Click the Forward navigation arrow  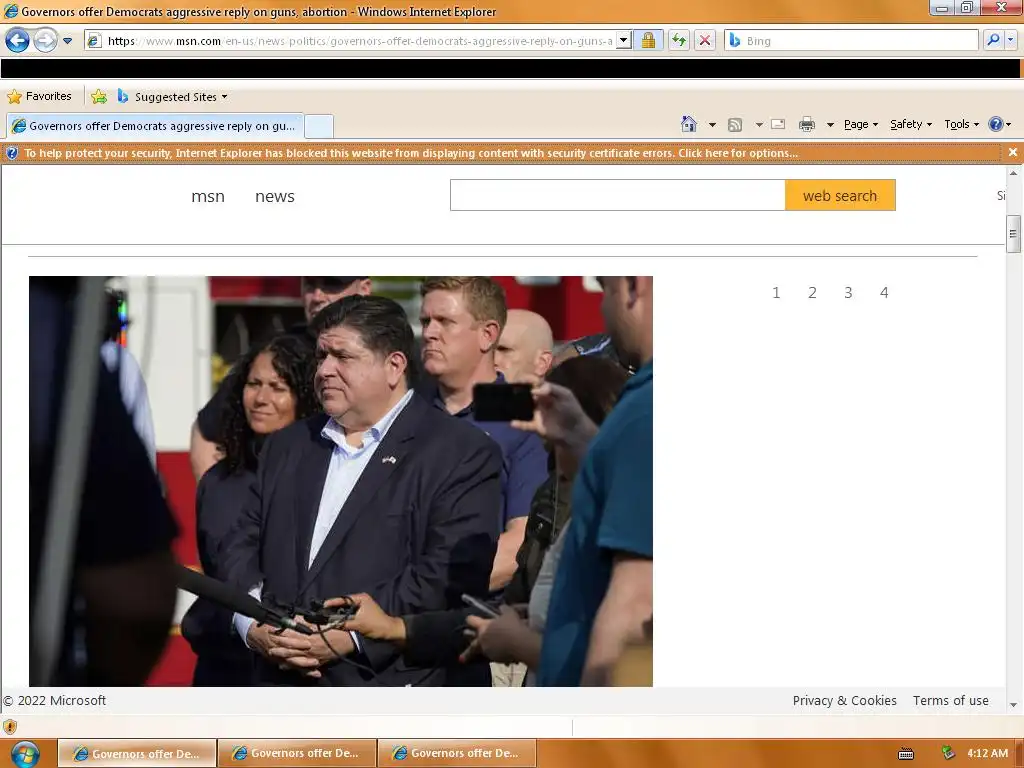[x=45, y=40]
